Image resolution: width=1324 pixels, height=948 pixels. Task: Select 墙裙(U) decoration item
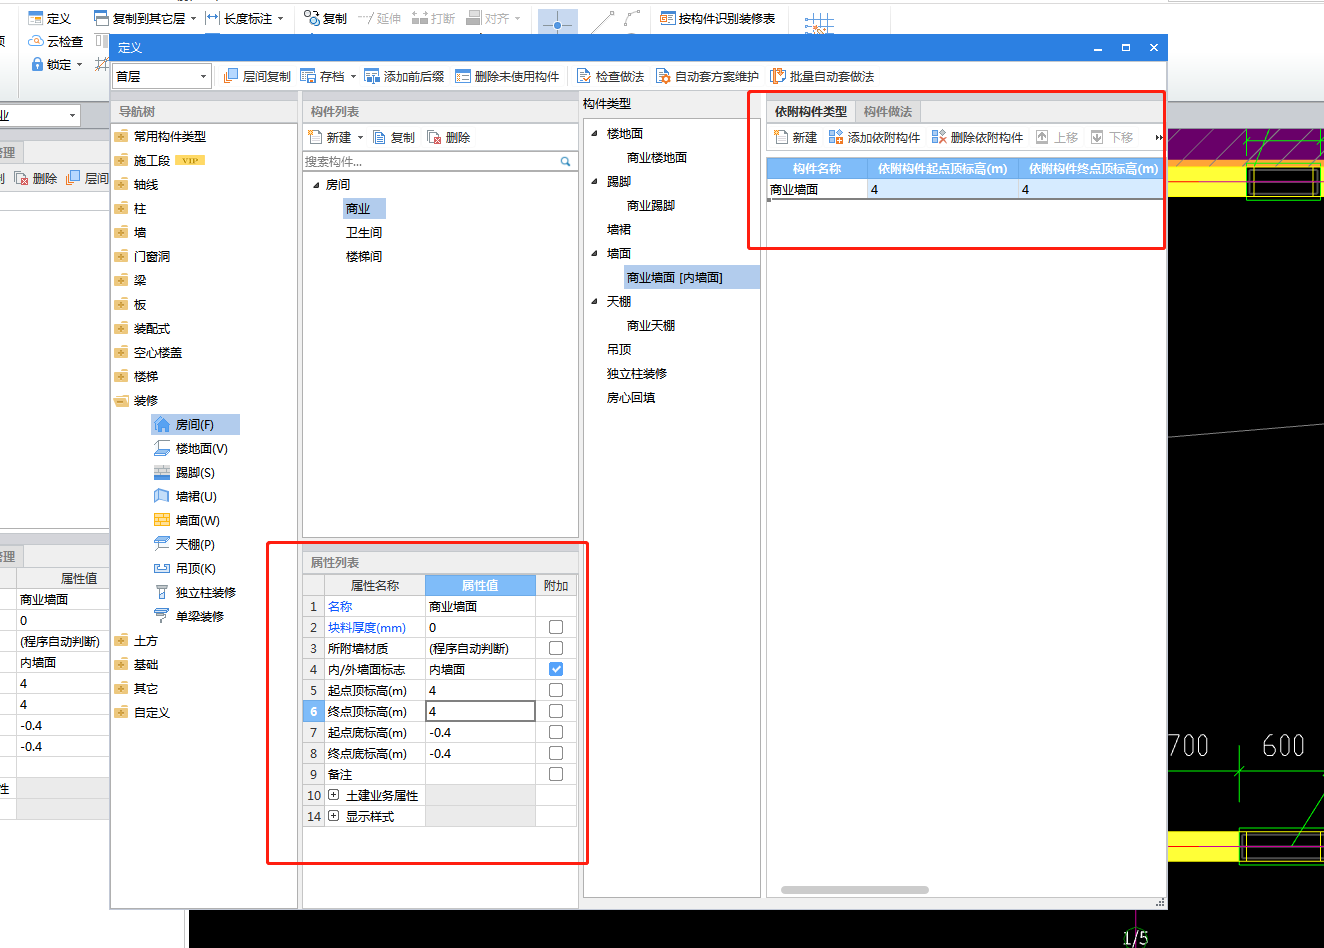click(186, 497)
